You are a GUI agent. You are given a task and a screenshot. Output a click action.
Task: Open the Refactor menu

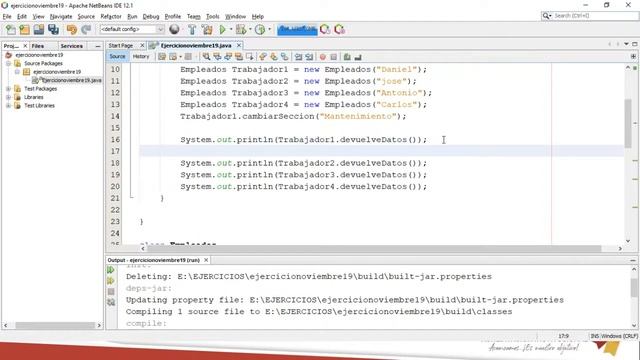tap(111, 16)
